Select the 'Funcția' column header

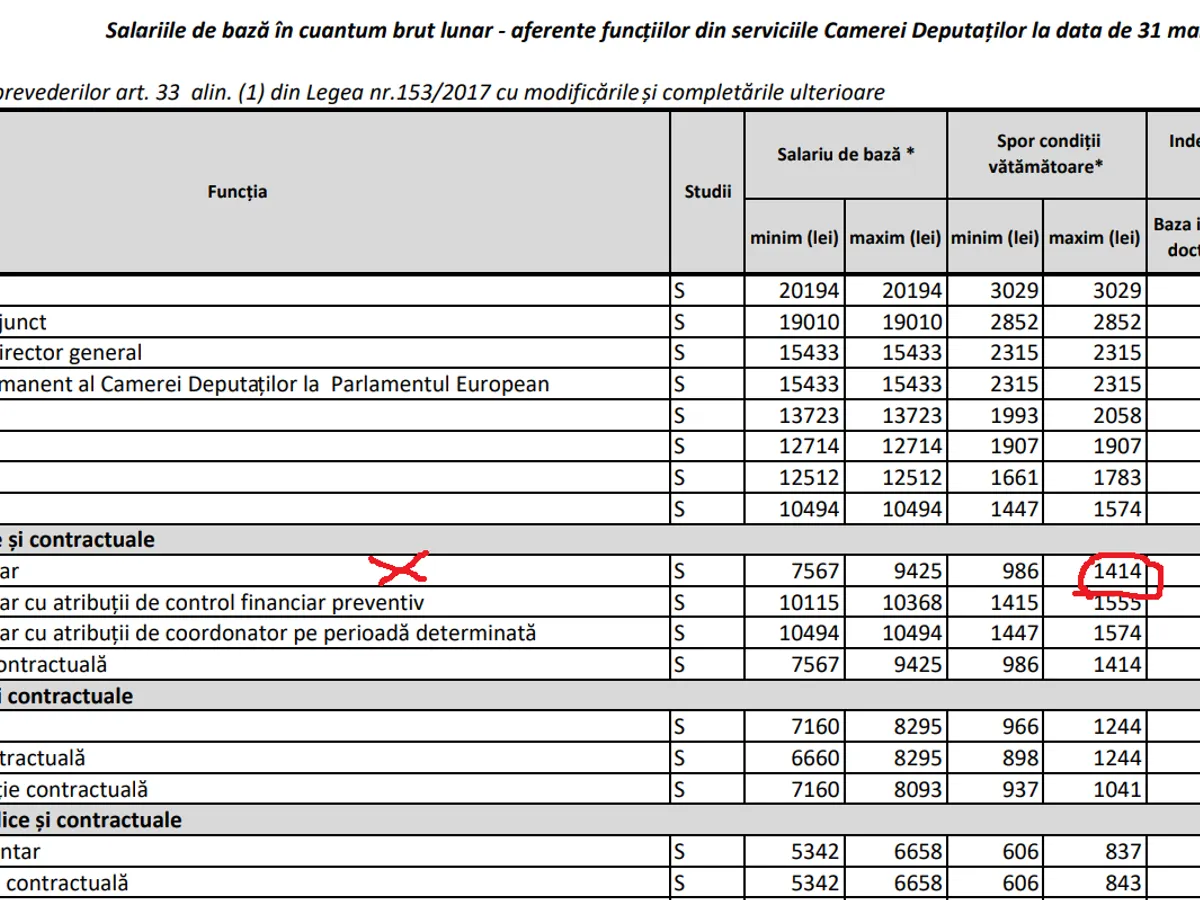coord(237,191)
